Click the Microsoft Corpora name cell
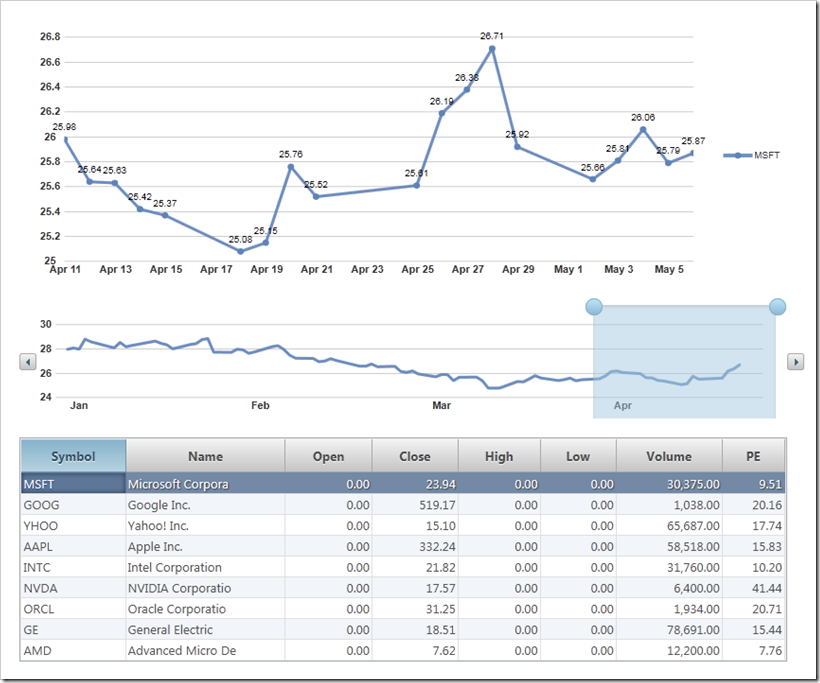820x683 pixels. tap(206, 484)
